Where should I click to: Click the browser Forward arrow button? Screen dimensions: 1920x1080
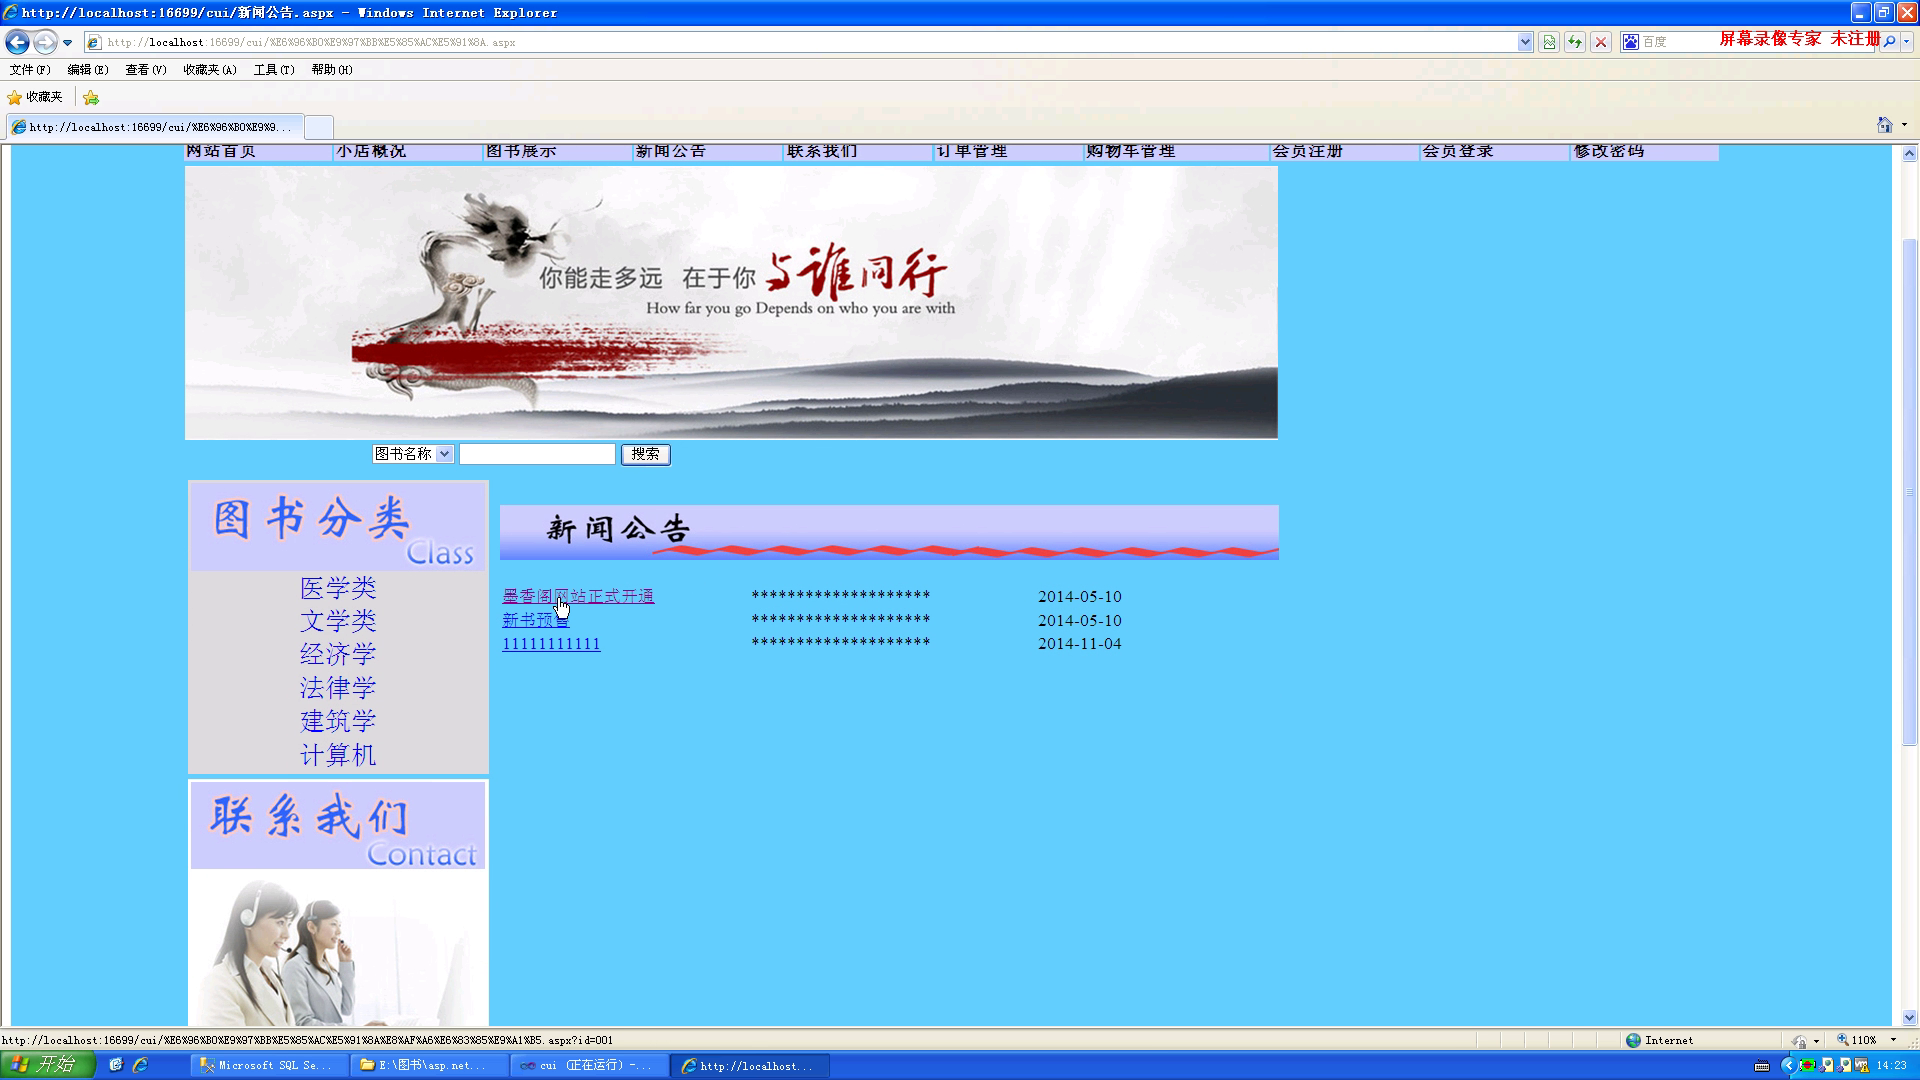click(45, 42)
